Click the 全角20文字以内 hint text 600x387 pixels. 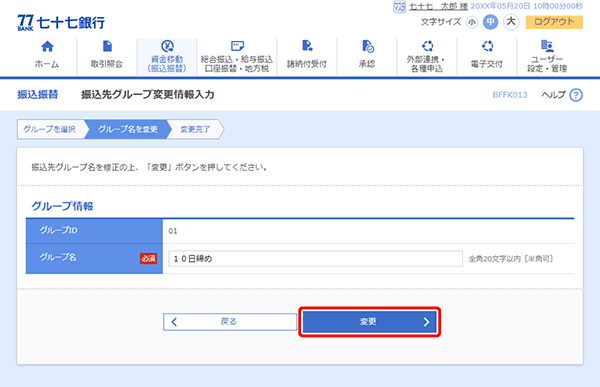point(510,259)
